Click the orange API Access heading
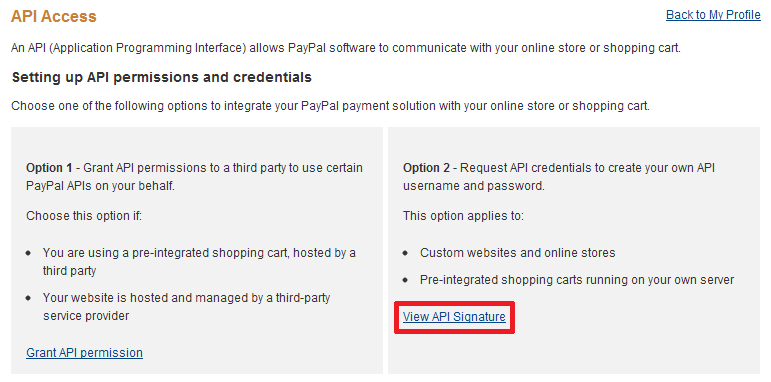The width and height of the screenshot is (771, 382). [x=54, y=16]
